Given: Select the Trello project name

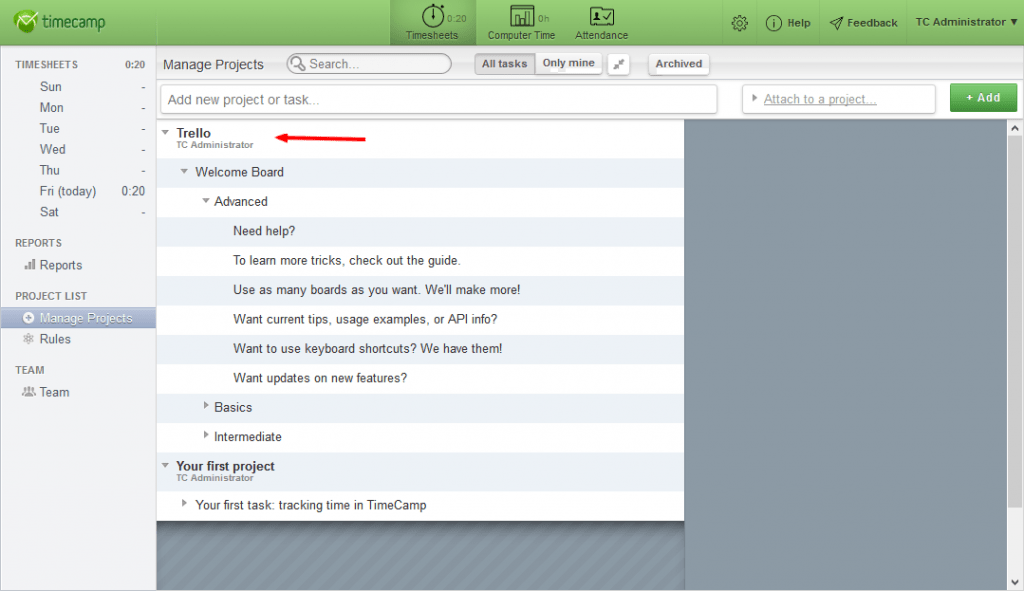Looking at the screenshot, I should pos(193,133).
